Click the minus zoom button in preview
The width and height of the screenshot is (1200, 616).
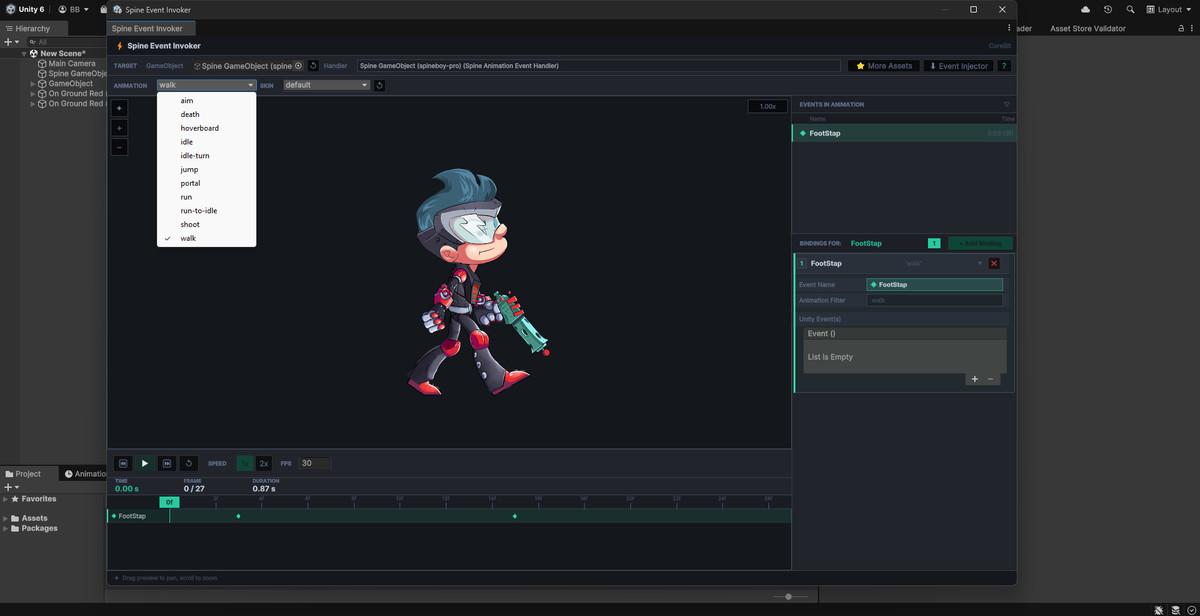119,147
